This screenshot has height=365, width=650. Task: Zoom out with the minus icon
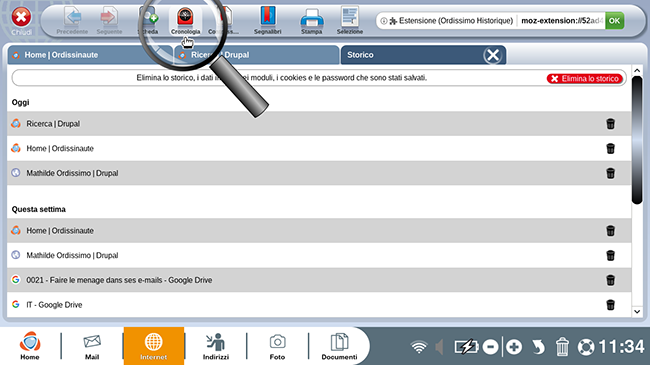tap(490, 347)
